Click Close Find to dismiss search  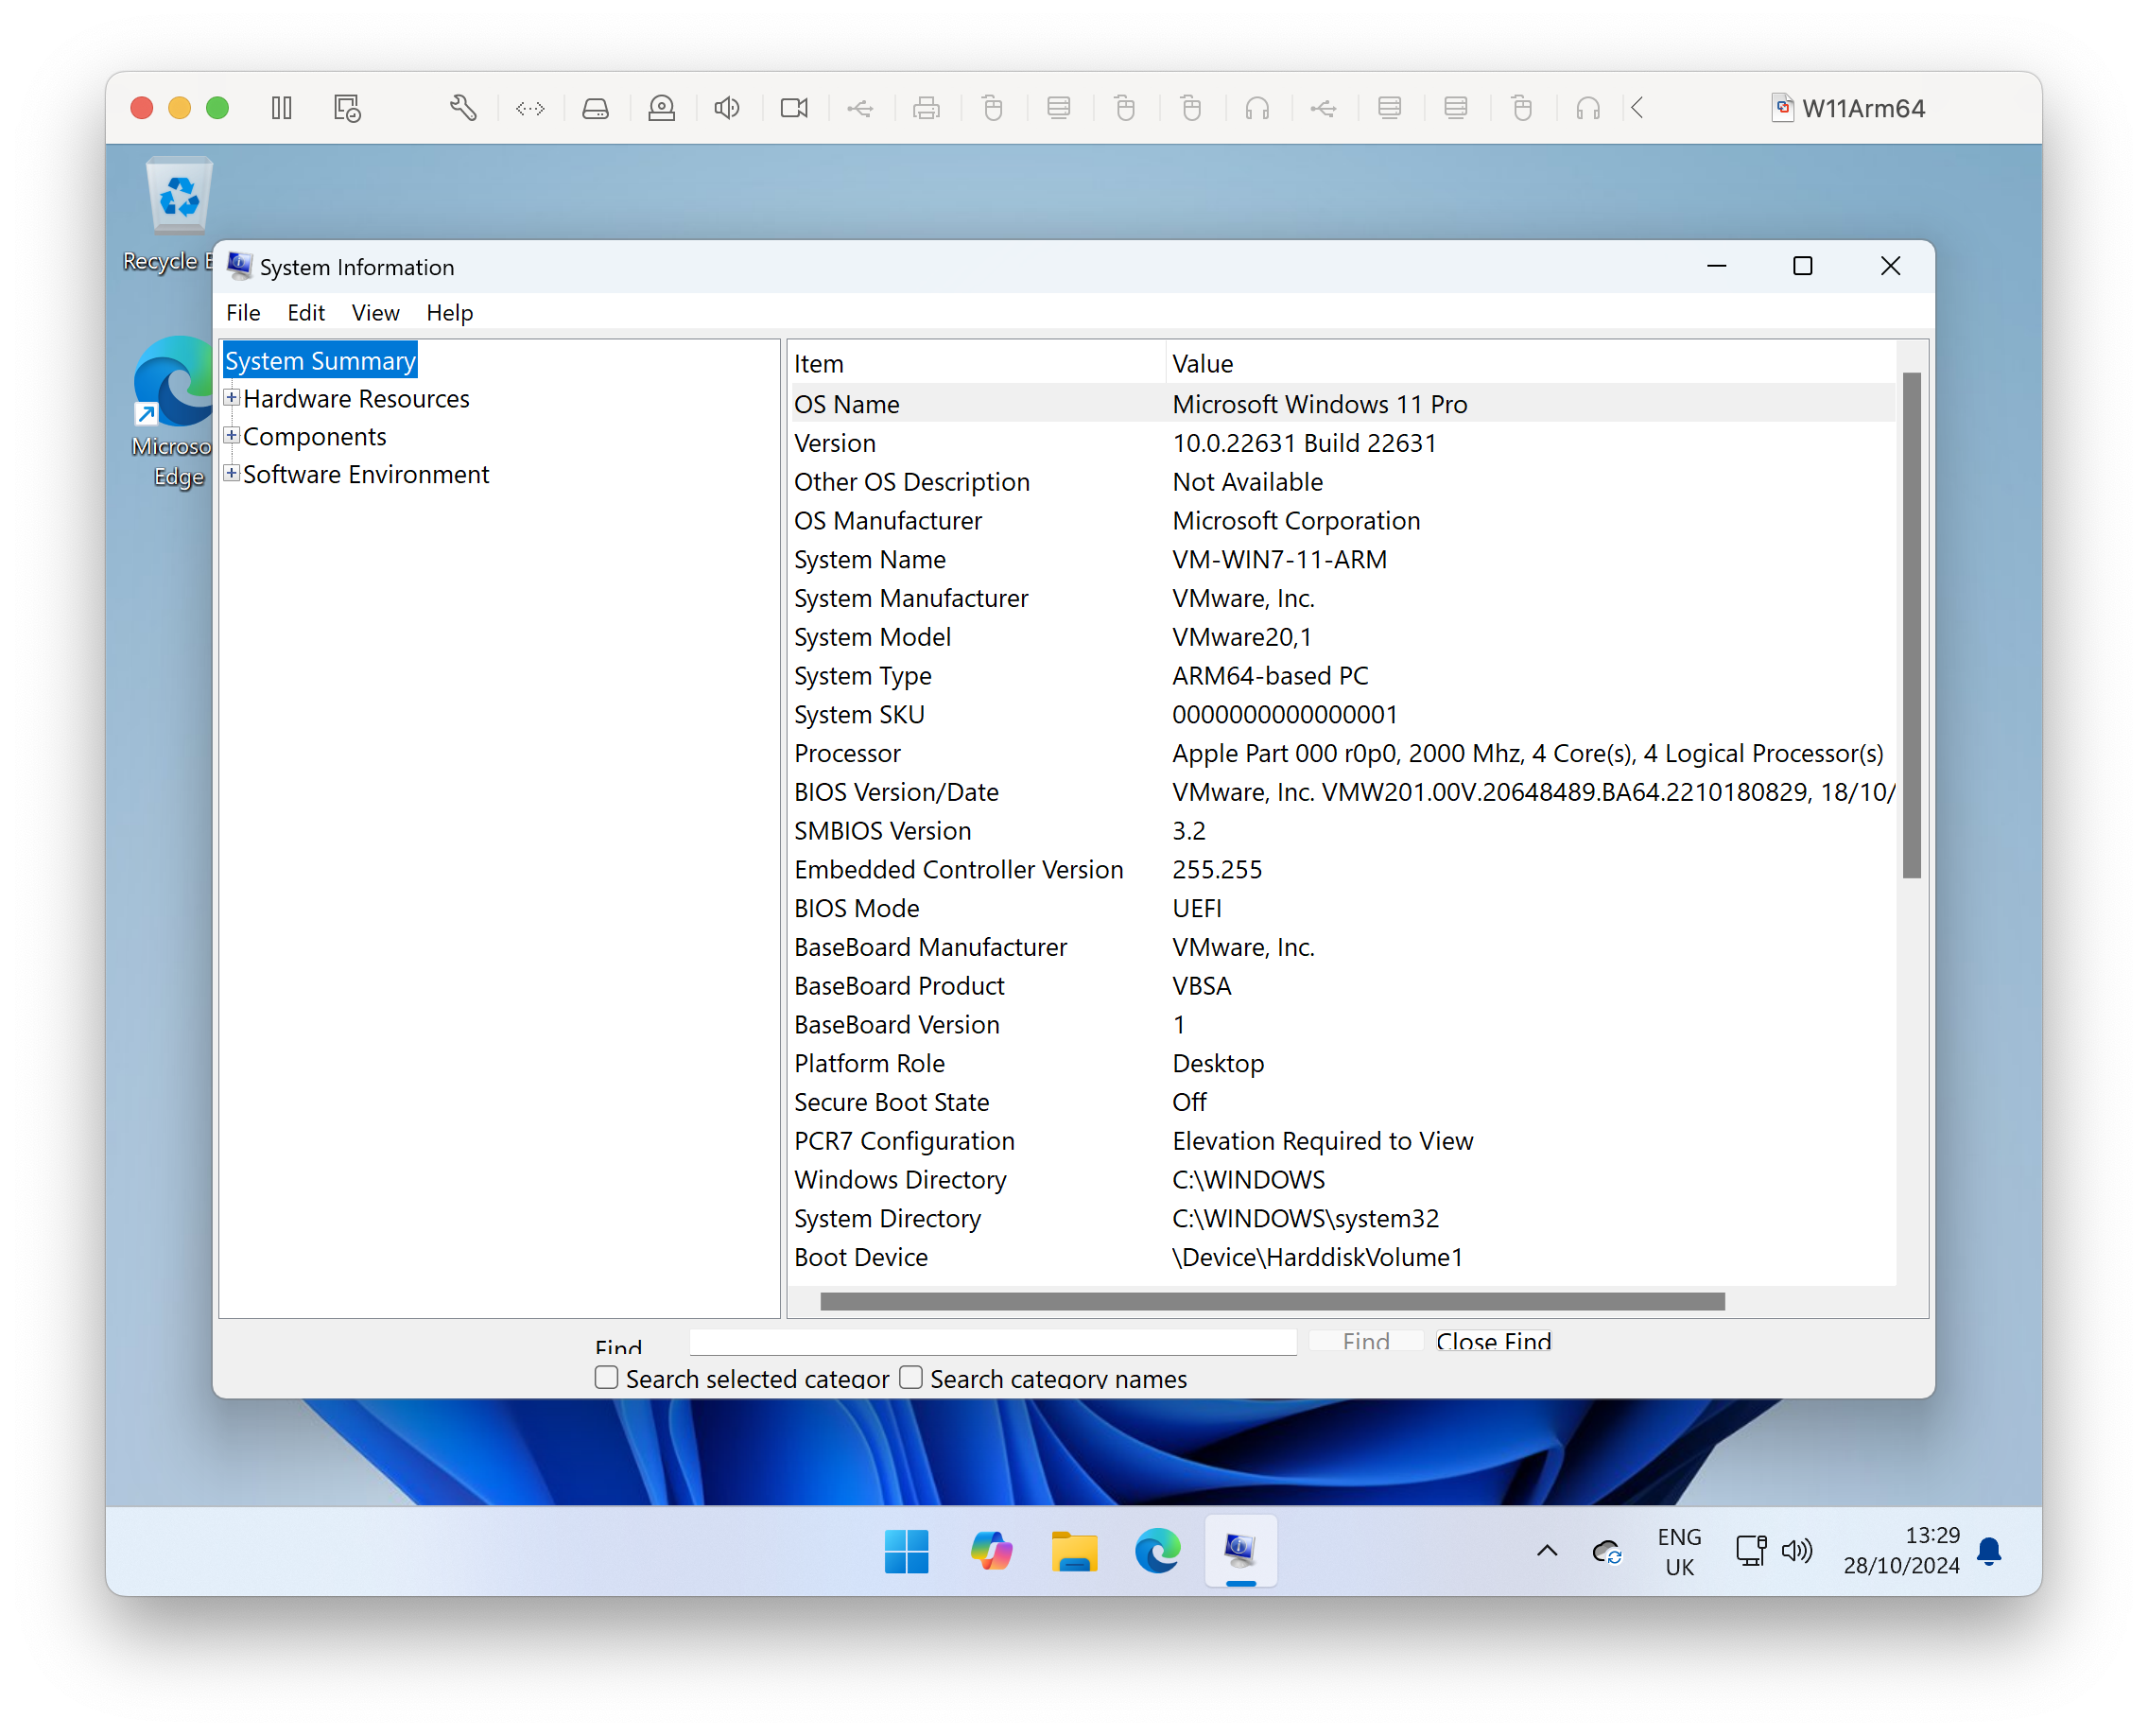click(1493, 1341)
